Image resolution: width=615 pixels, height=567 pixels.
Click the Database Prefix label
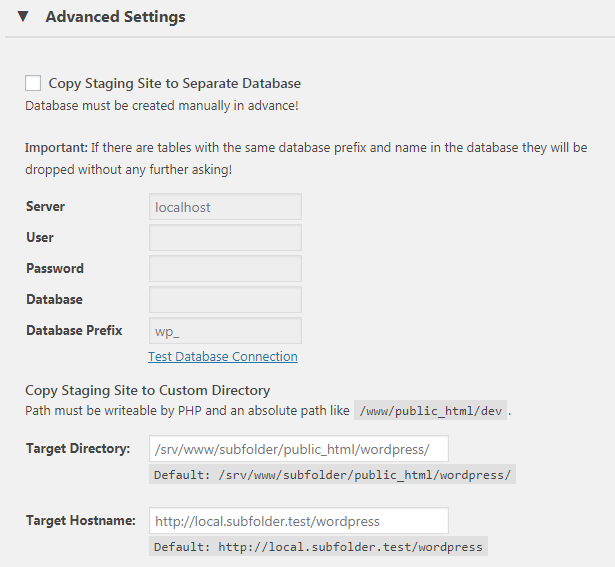[74, 330]
